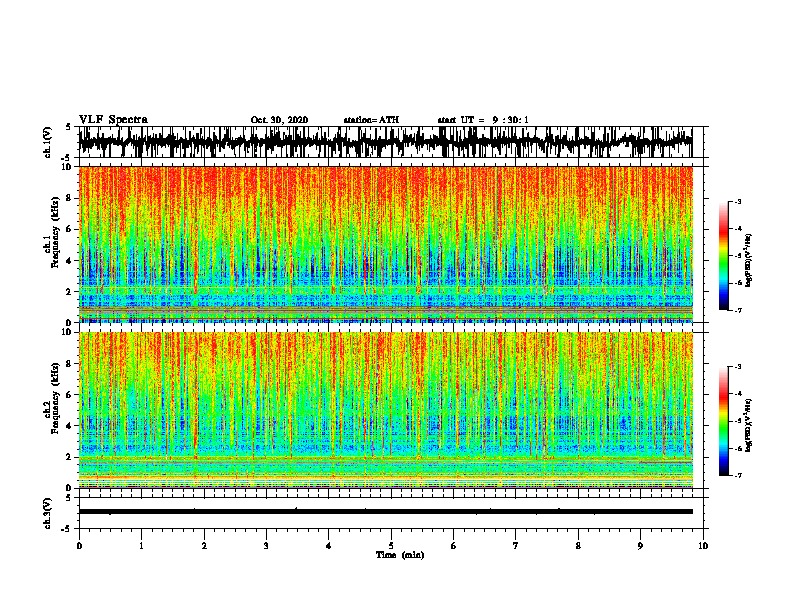Click time axis tick label "8"

pyautogui.click(x=578, y=546)
